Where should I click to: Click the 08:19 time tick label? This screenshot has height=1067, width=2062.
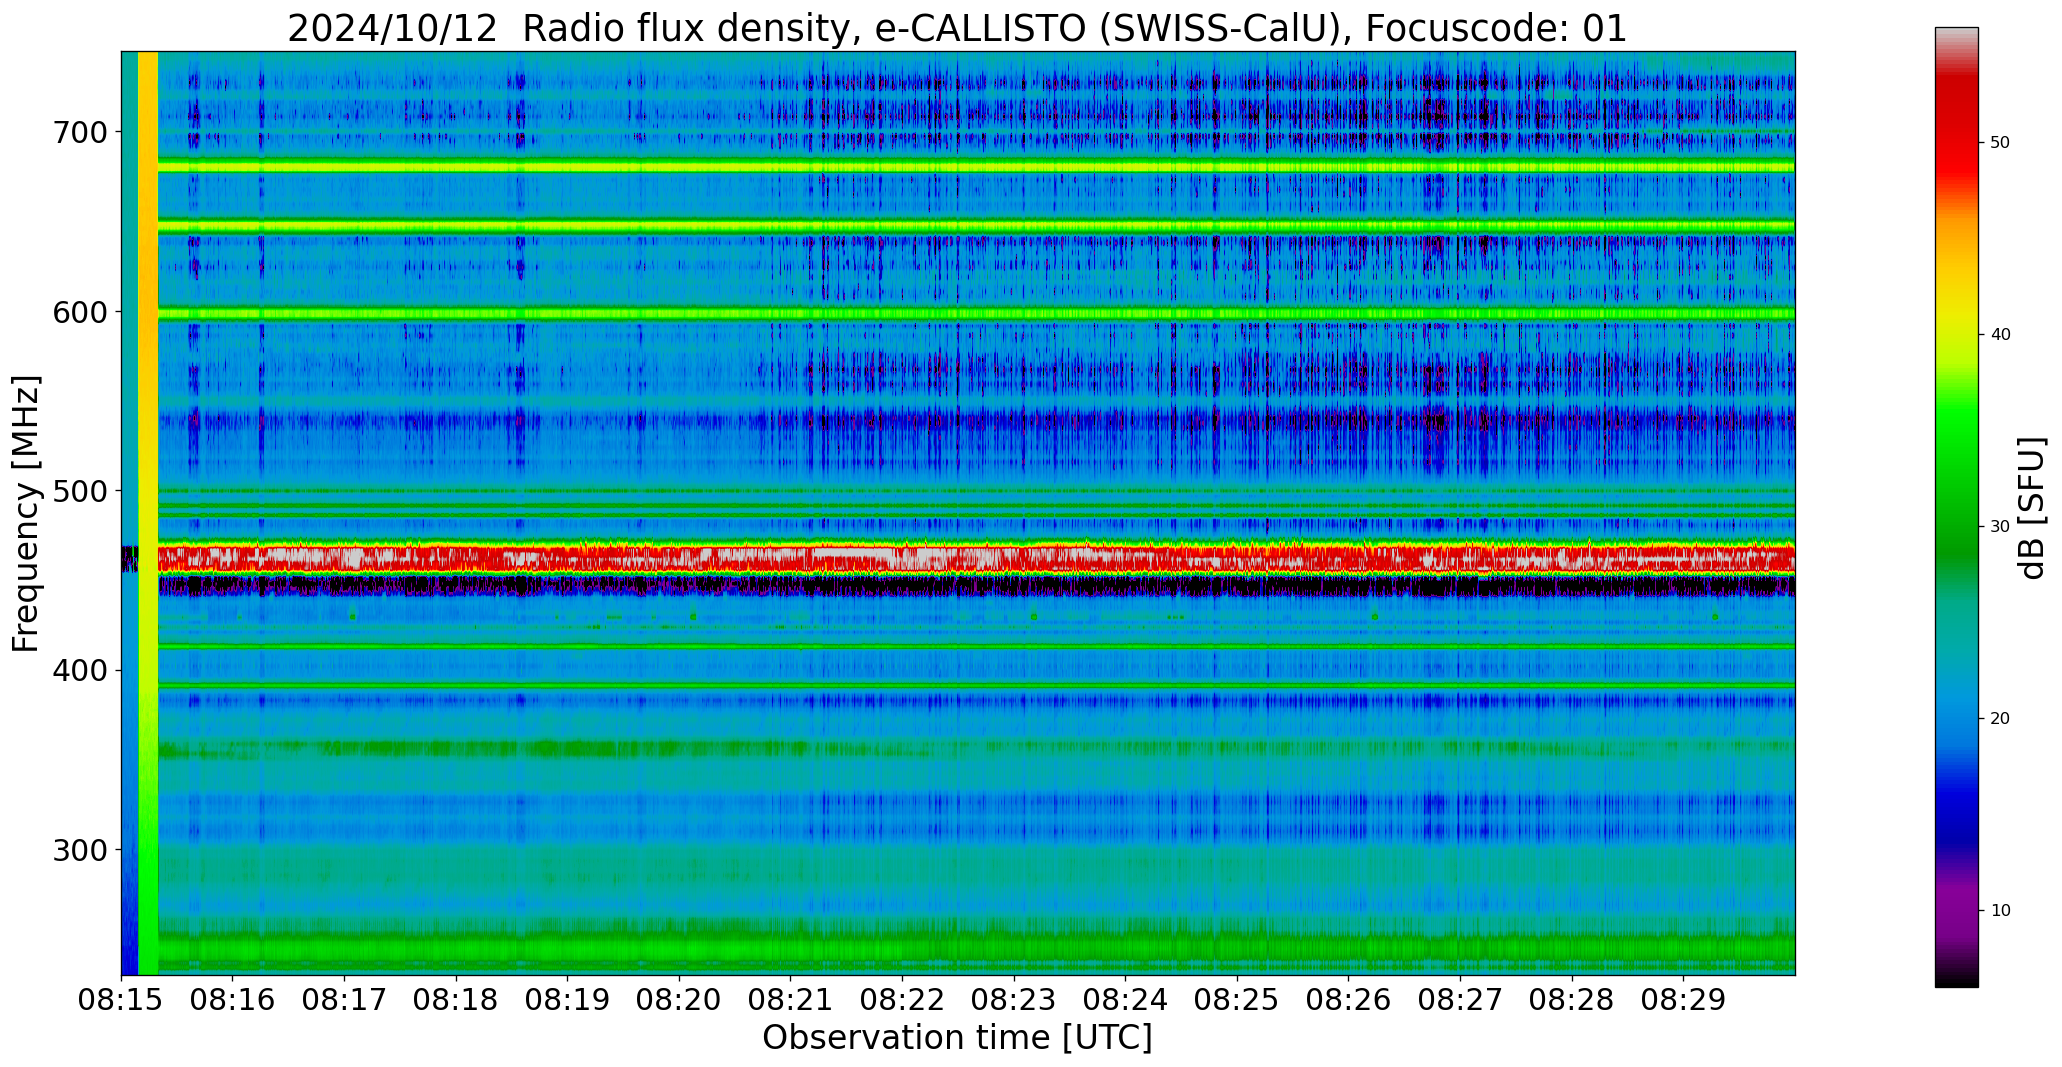[568, 1001]
